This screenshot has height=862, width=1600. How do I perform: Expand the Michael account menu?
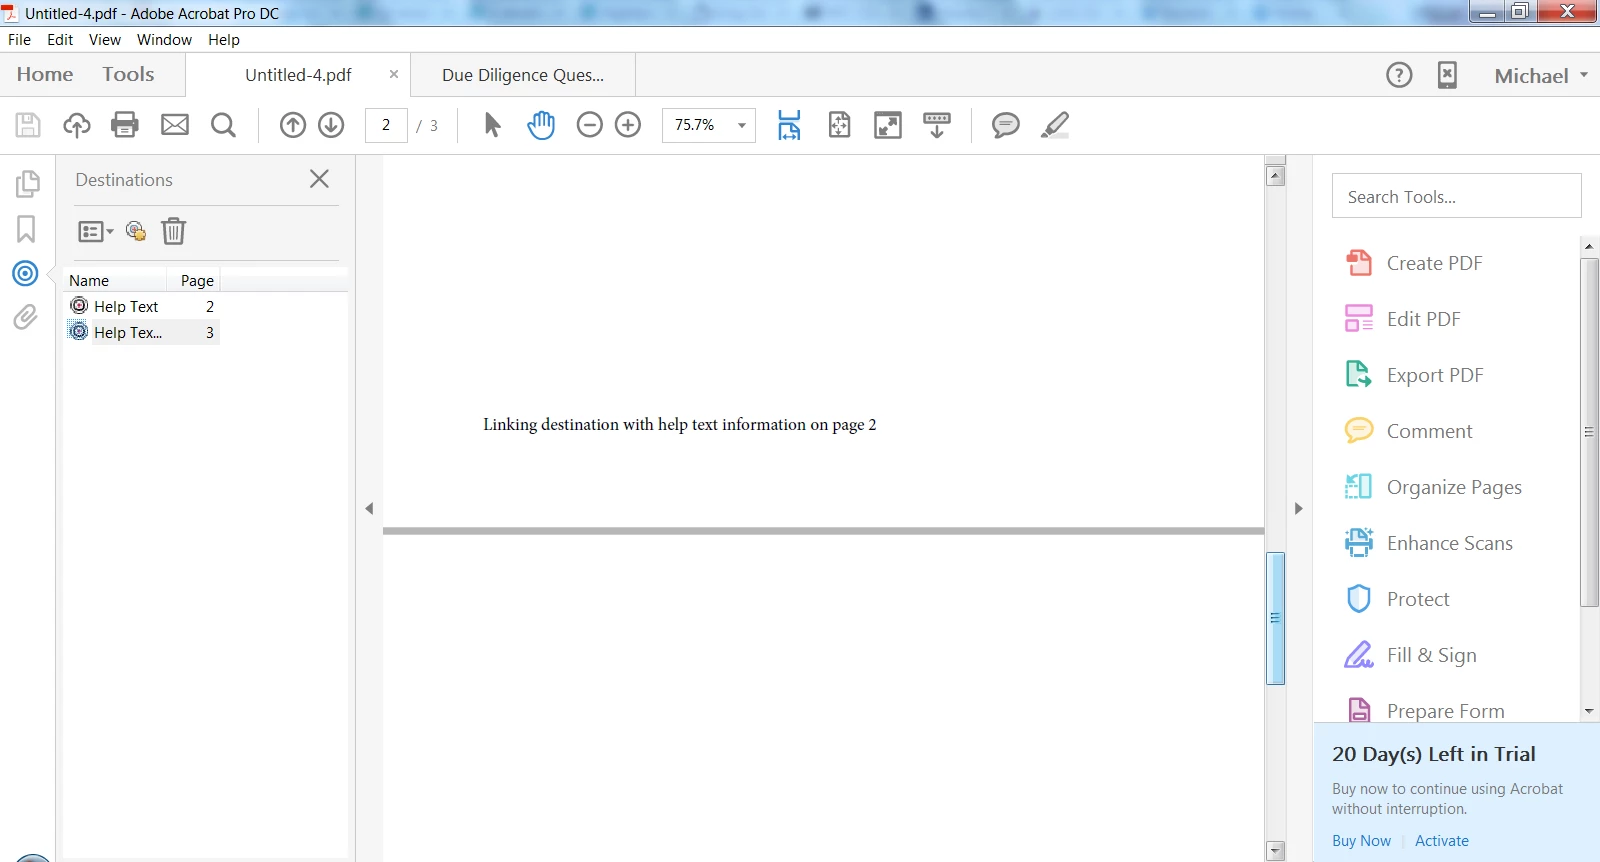1541,76
